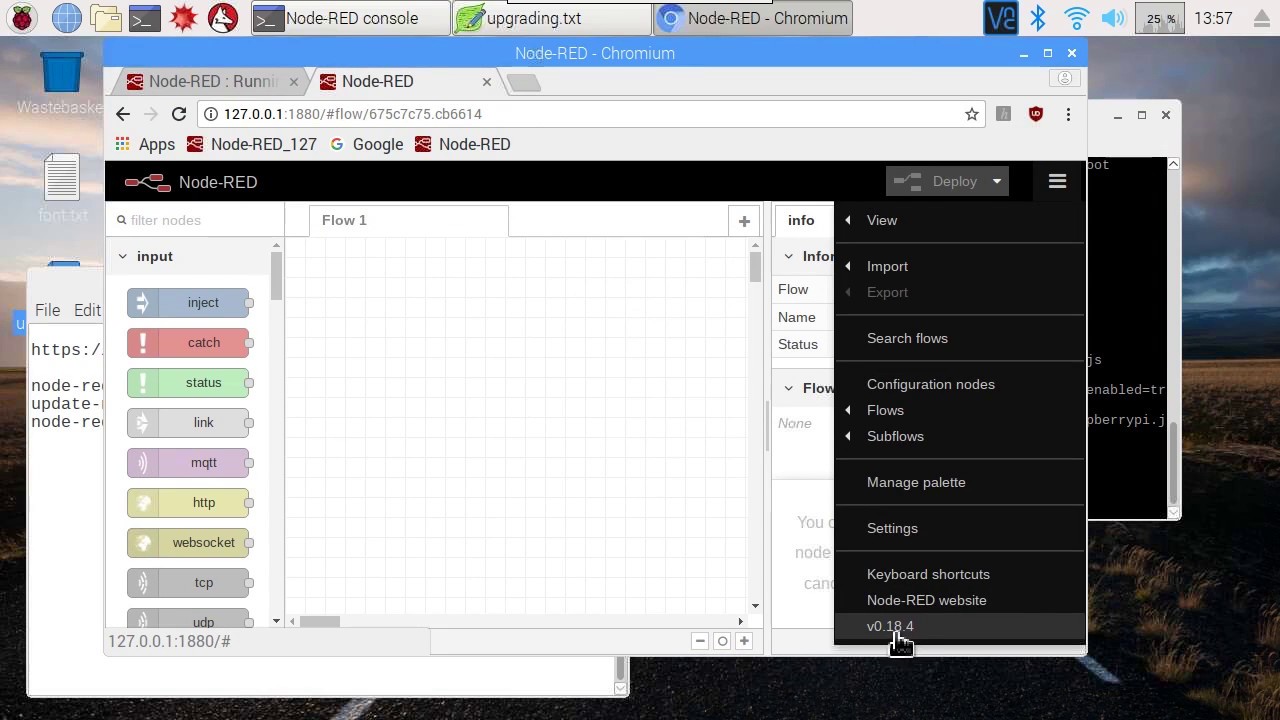This screenshot has width=1280, height=720.
Task: Select the status node in the palette
Action: [189, 383]
